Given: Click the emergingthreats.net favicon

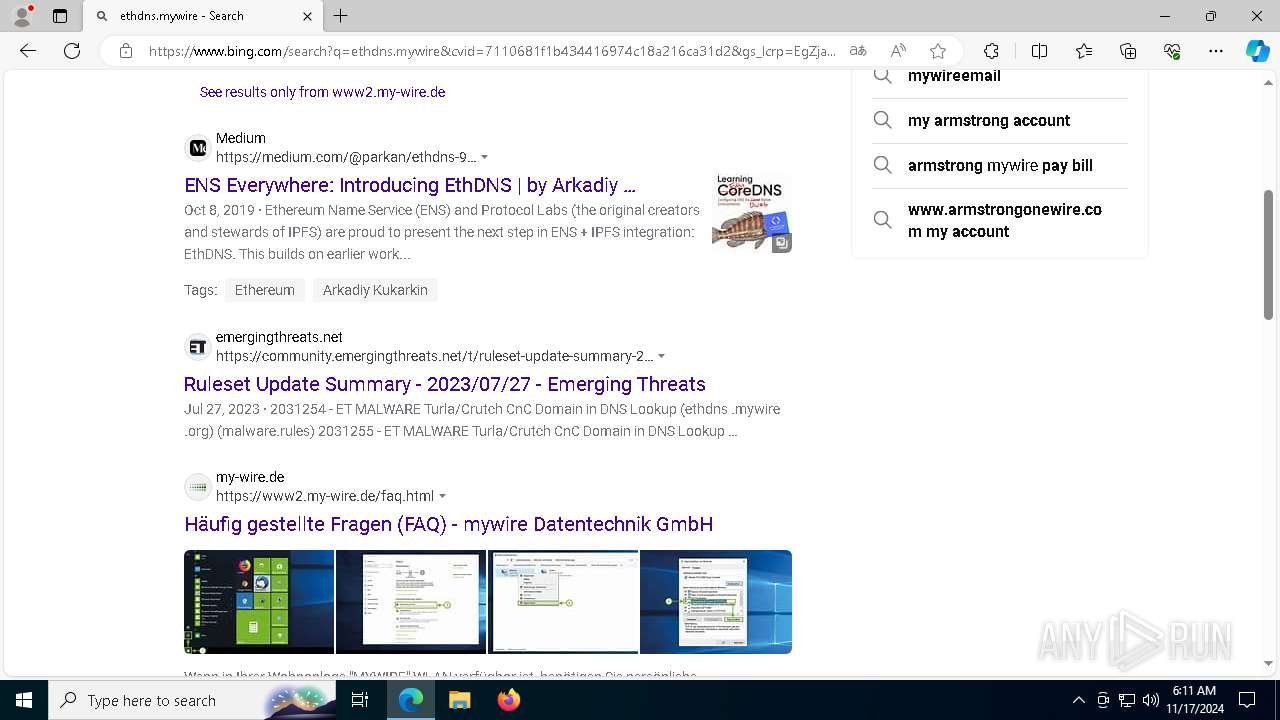Looking at the screenshot, I should (198, 347).
